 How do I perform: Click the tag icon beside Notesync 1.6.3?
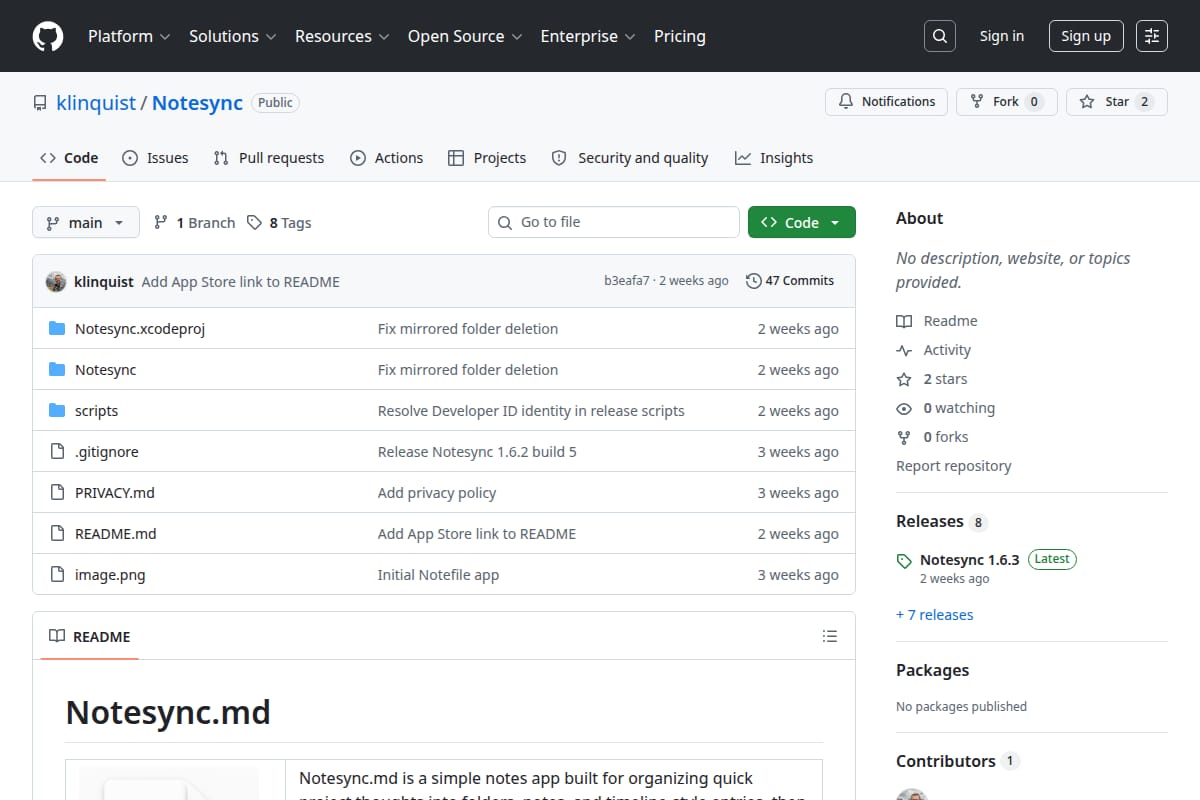[x=904, y=561]
